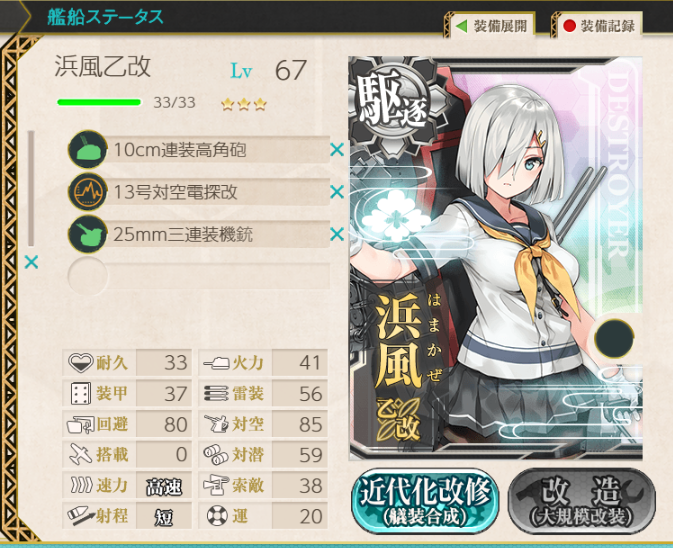Open the 装備記録 tab
673x548 pixels.
click(x=597, y=26)
